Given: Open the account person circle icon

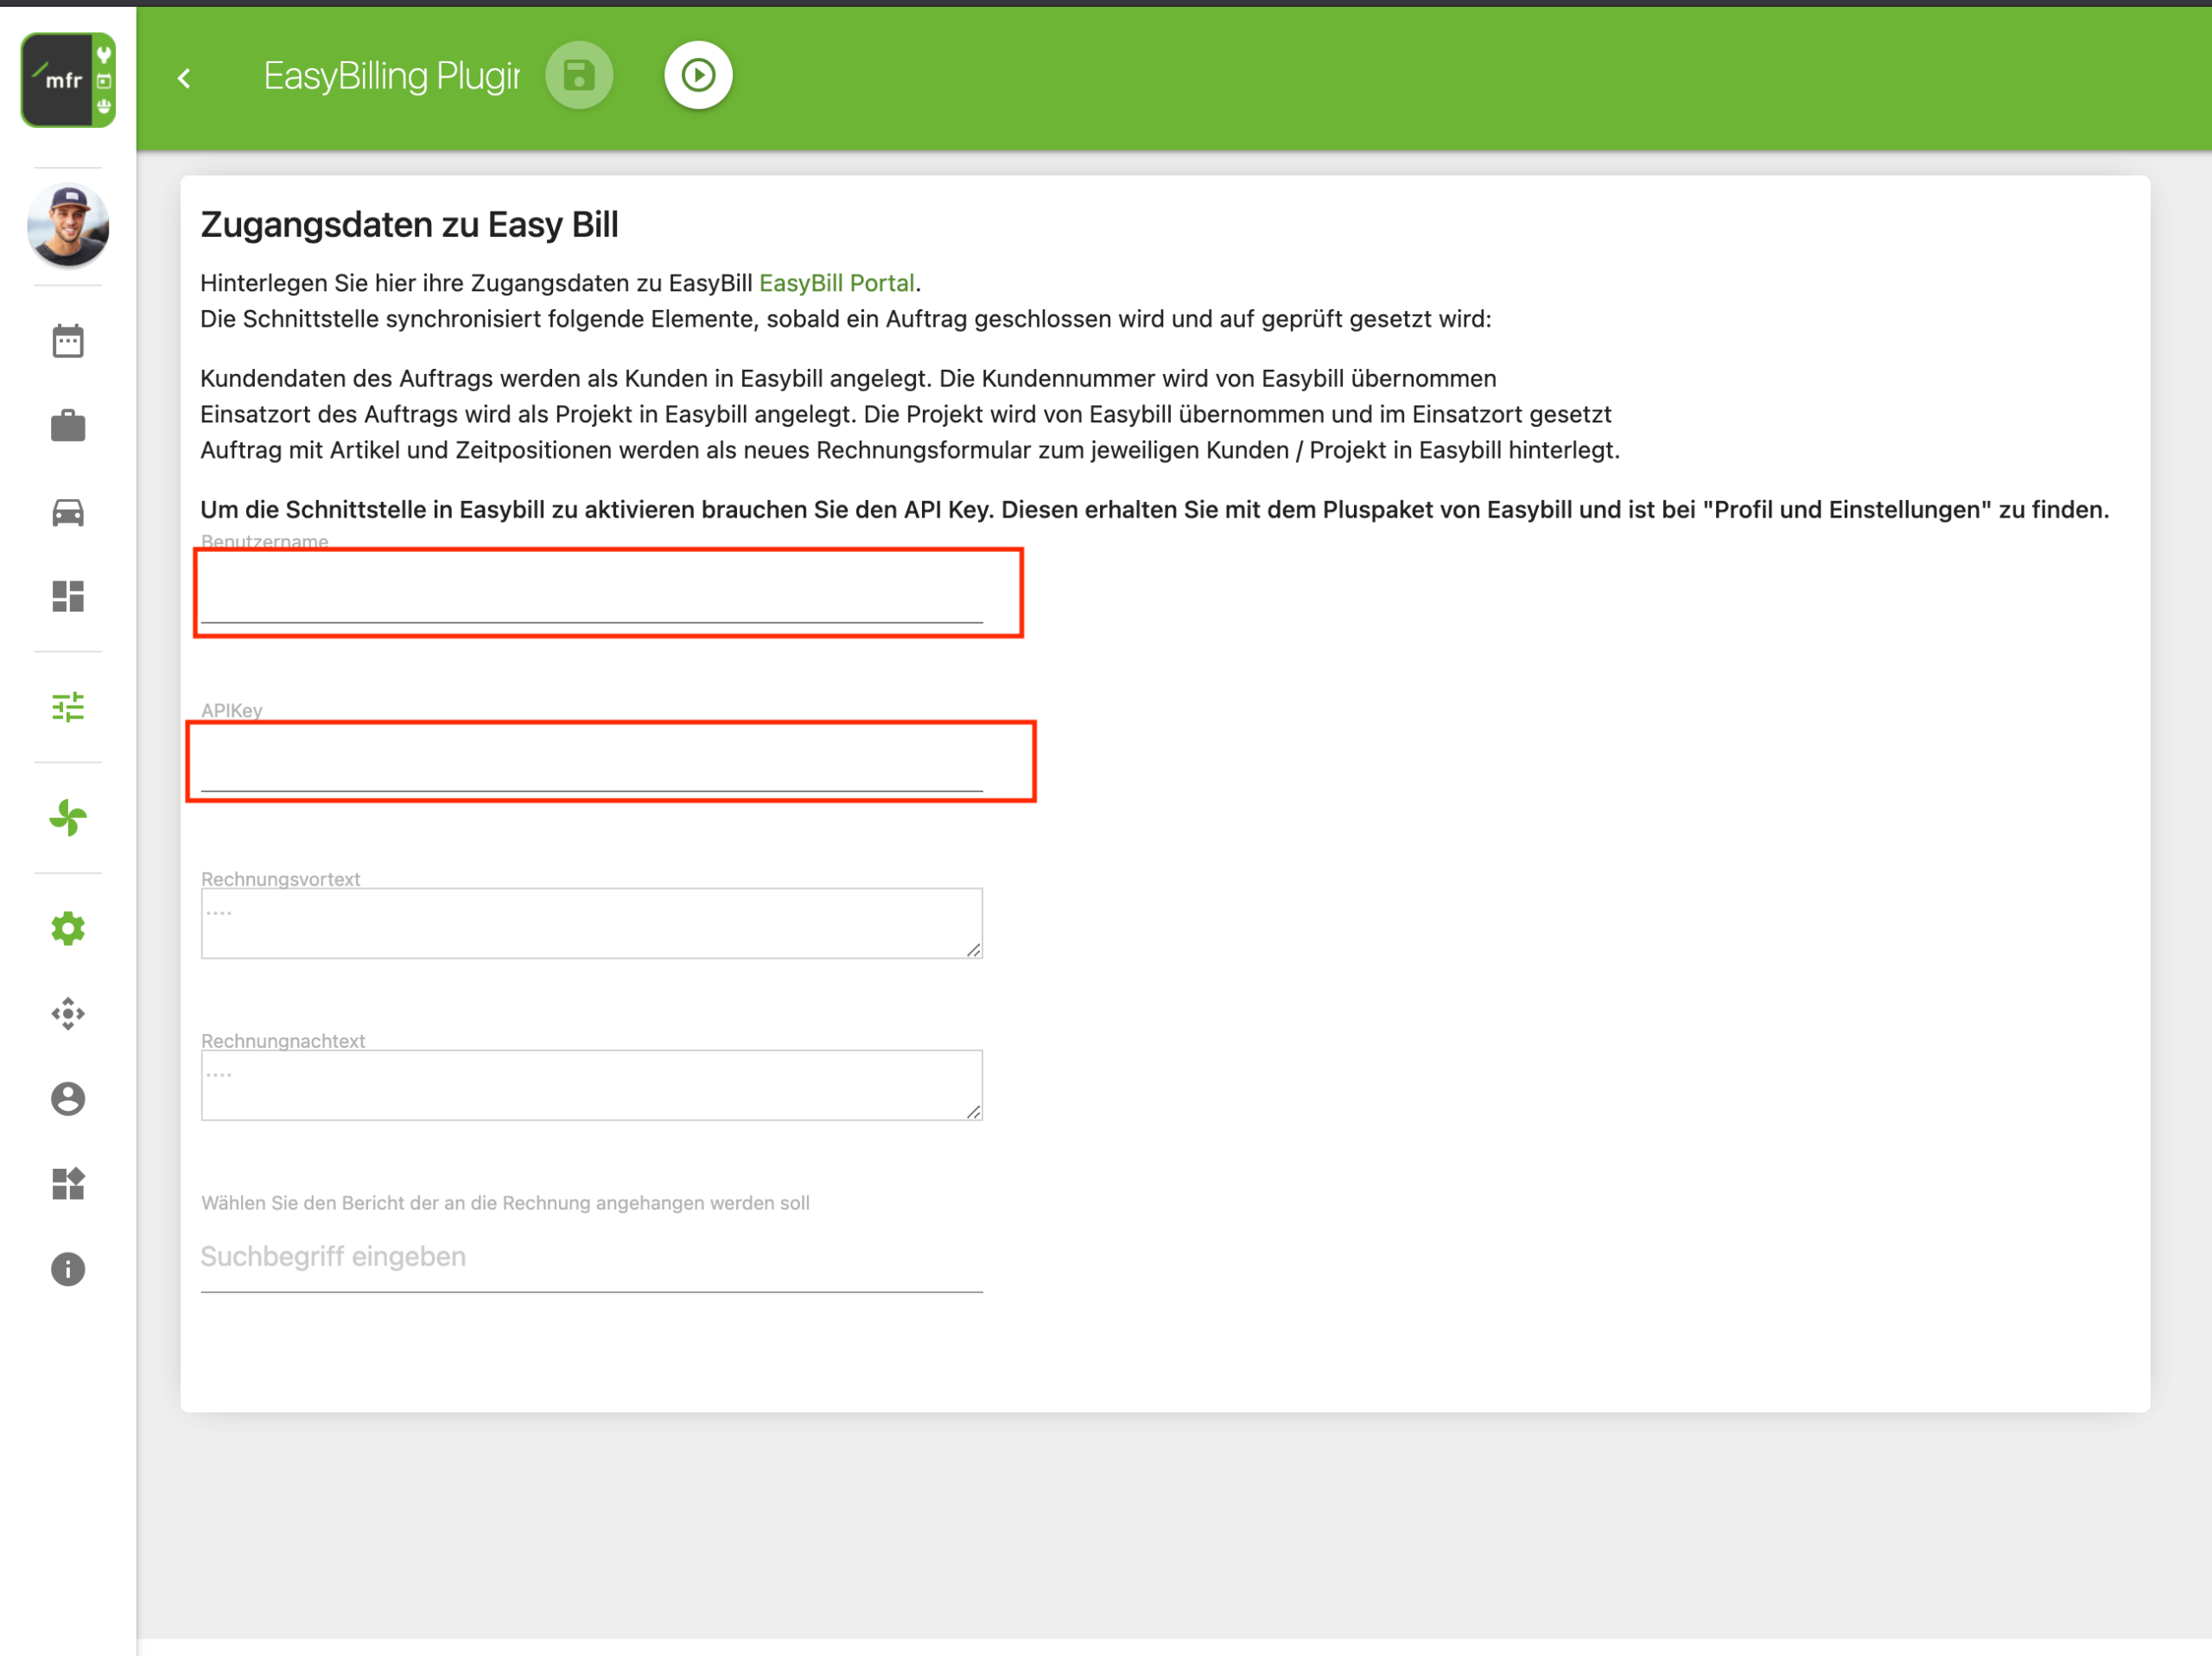Looking at the screenshot, I should coord(68,1099).
